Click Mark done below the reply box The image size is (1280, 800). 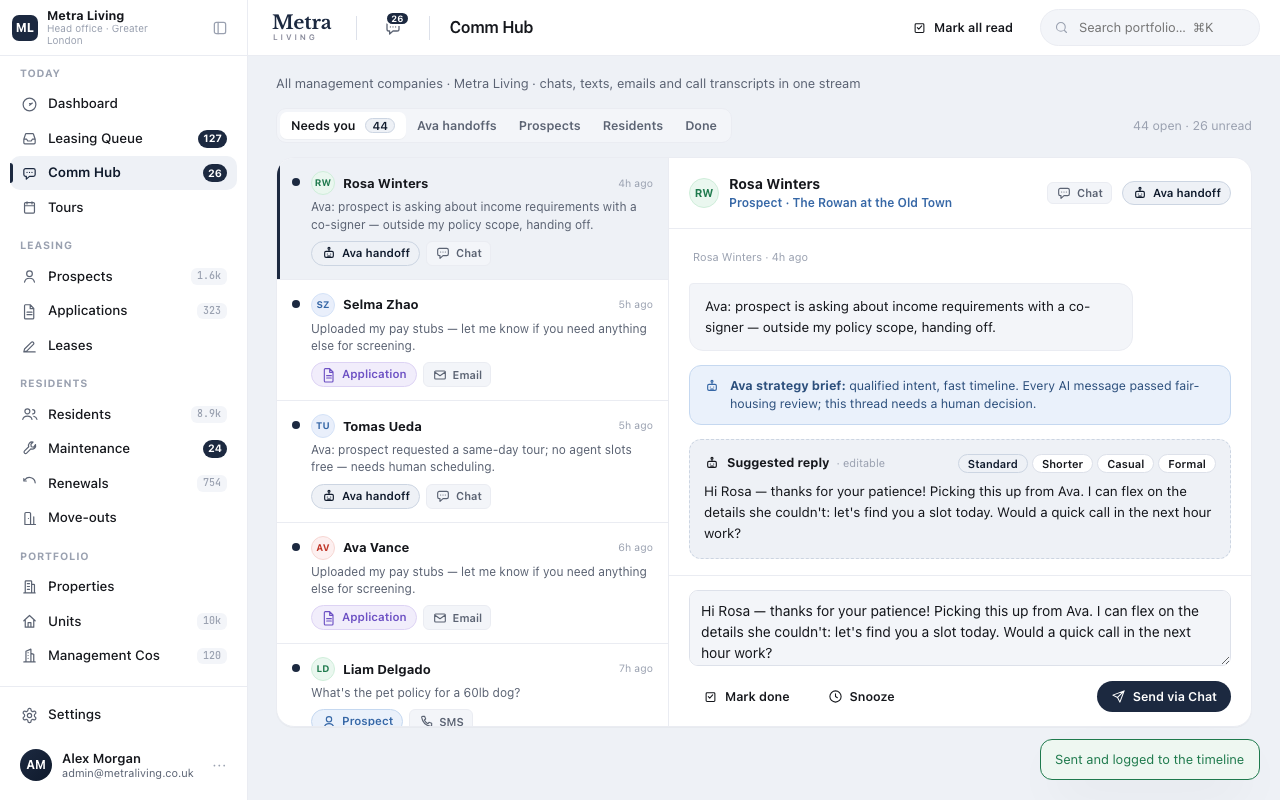[x=747, y=697]
